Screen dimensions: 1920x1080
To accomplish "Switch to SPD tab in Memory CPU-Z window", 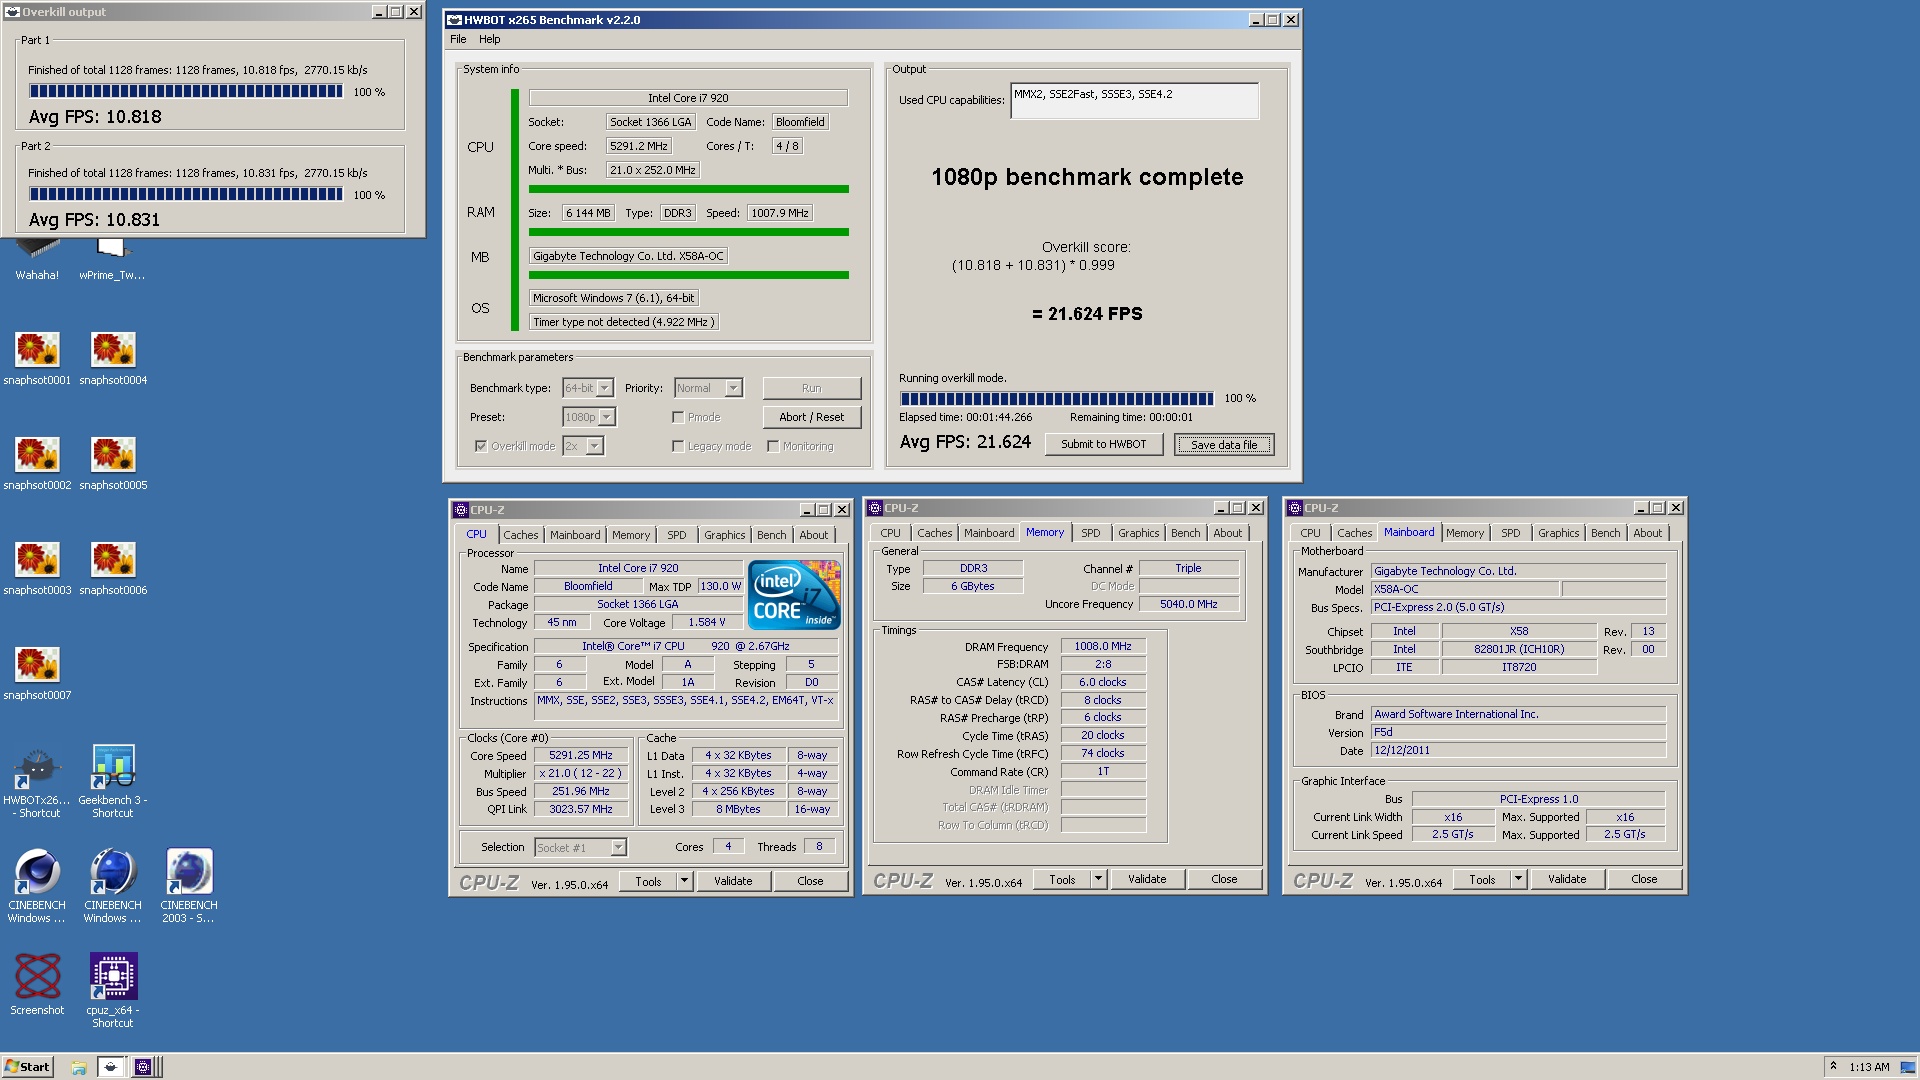I will coord(1090,533).
